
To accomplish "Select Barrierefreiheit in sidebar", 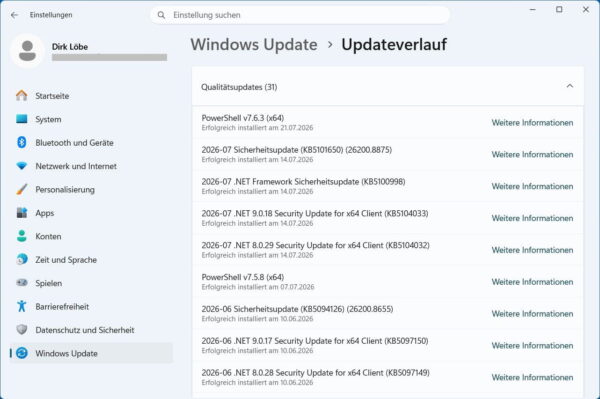I will pos(91,306).
